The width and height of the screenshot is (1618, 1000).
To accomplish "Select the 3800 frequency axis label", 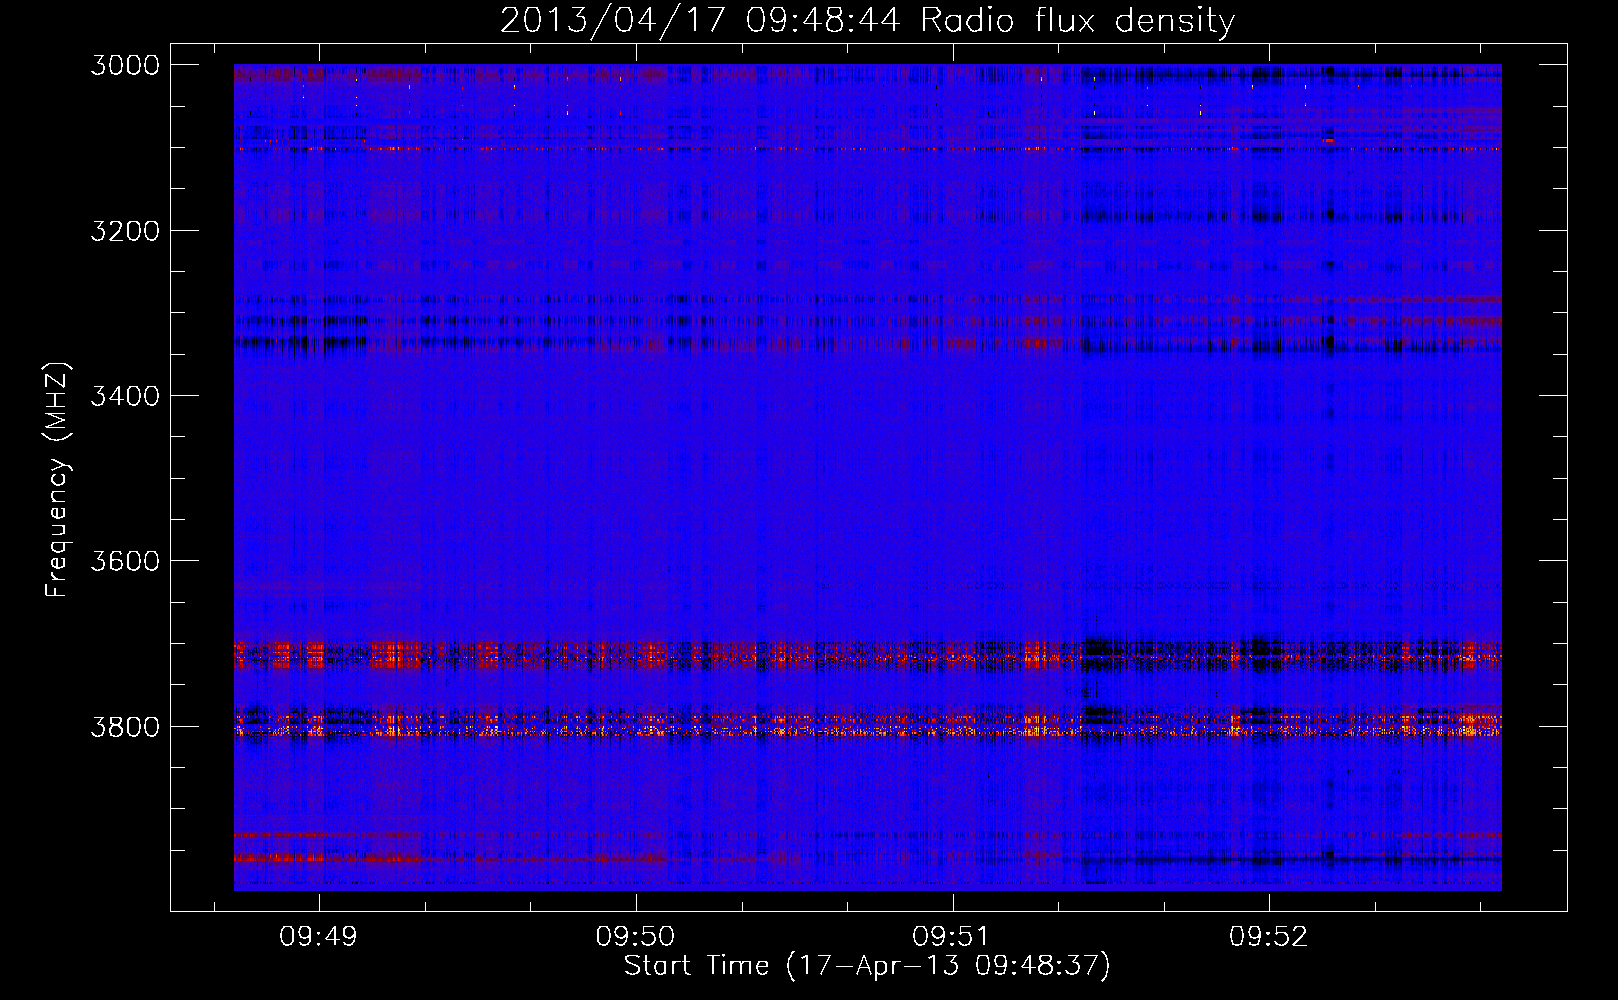I will pyautogui.click(x=125, y=726).
